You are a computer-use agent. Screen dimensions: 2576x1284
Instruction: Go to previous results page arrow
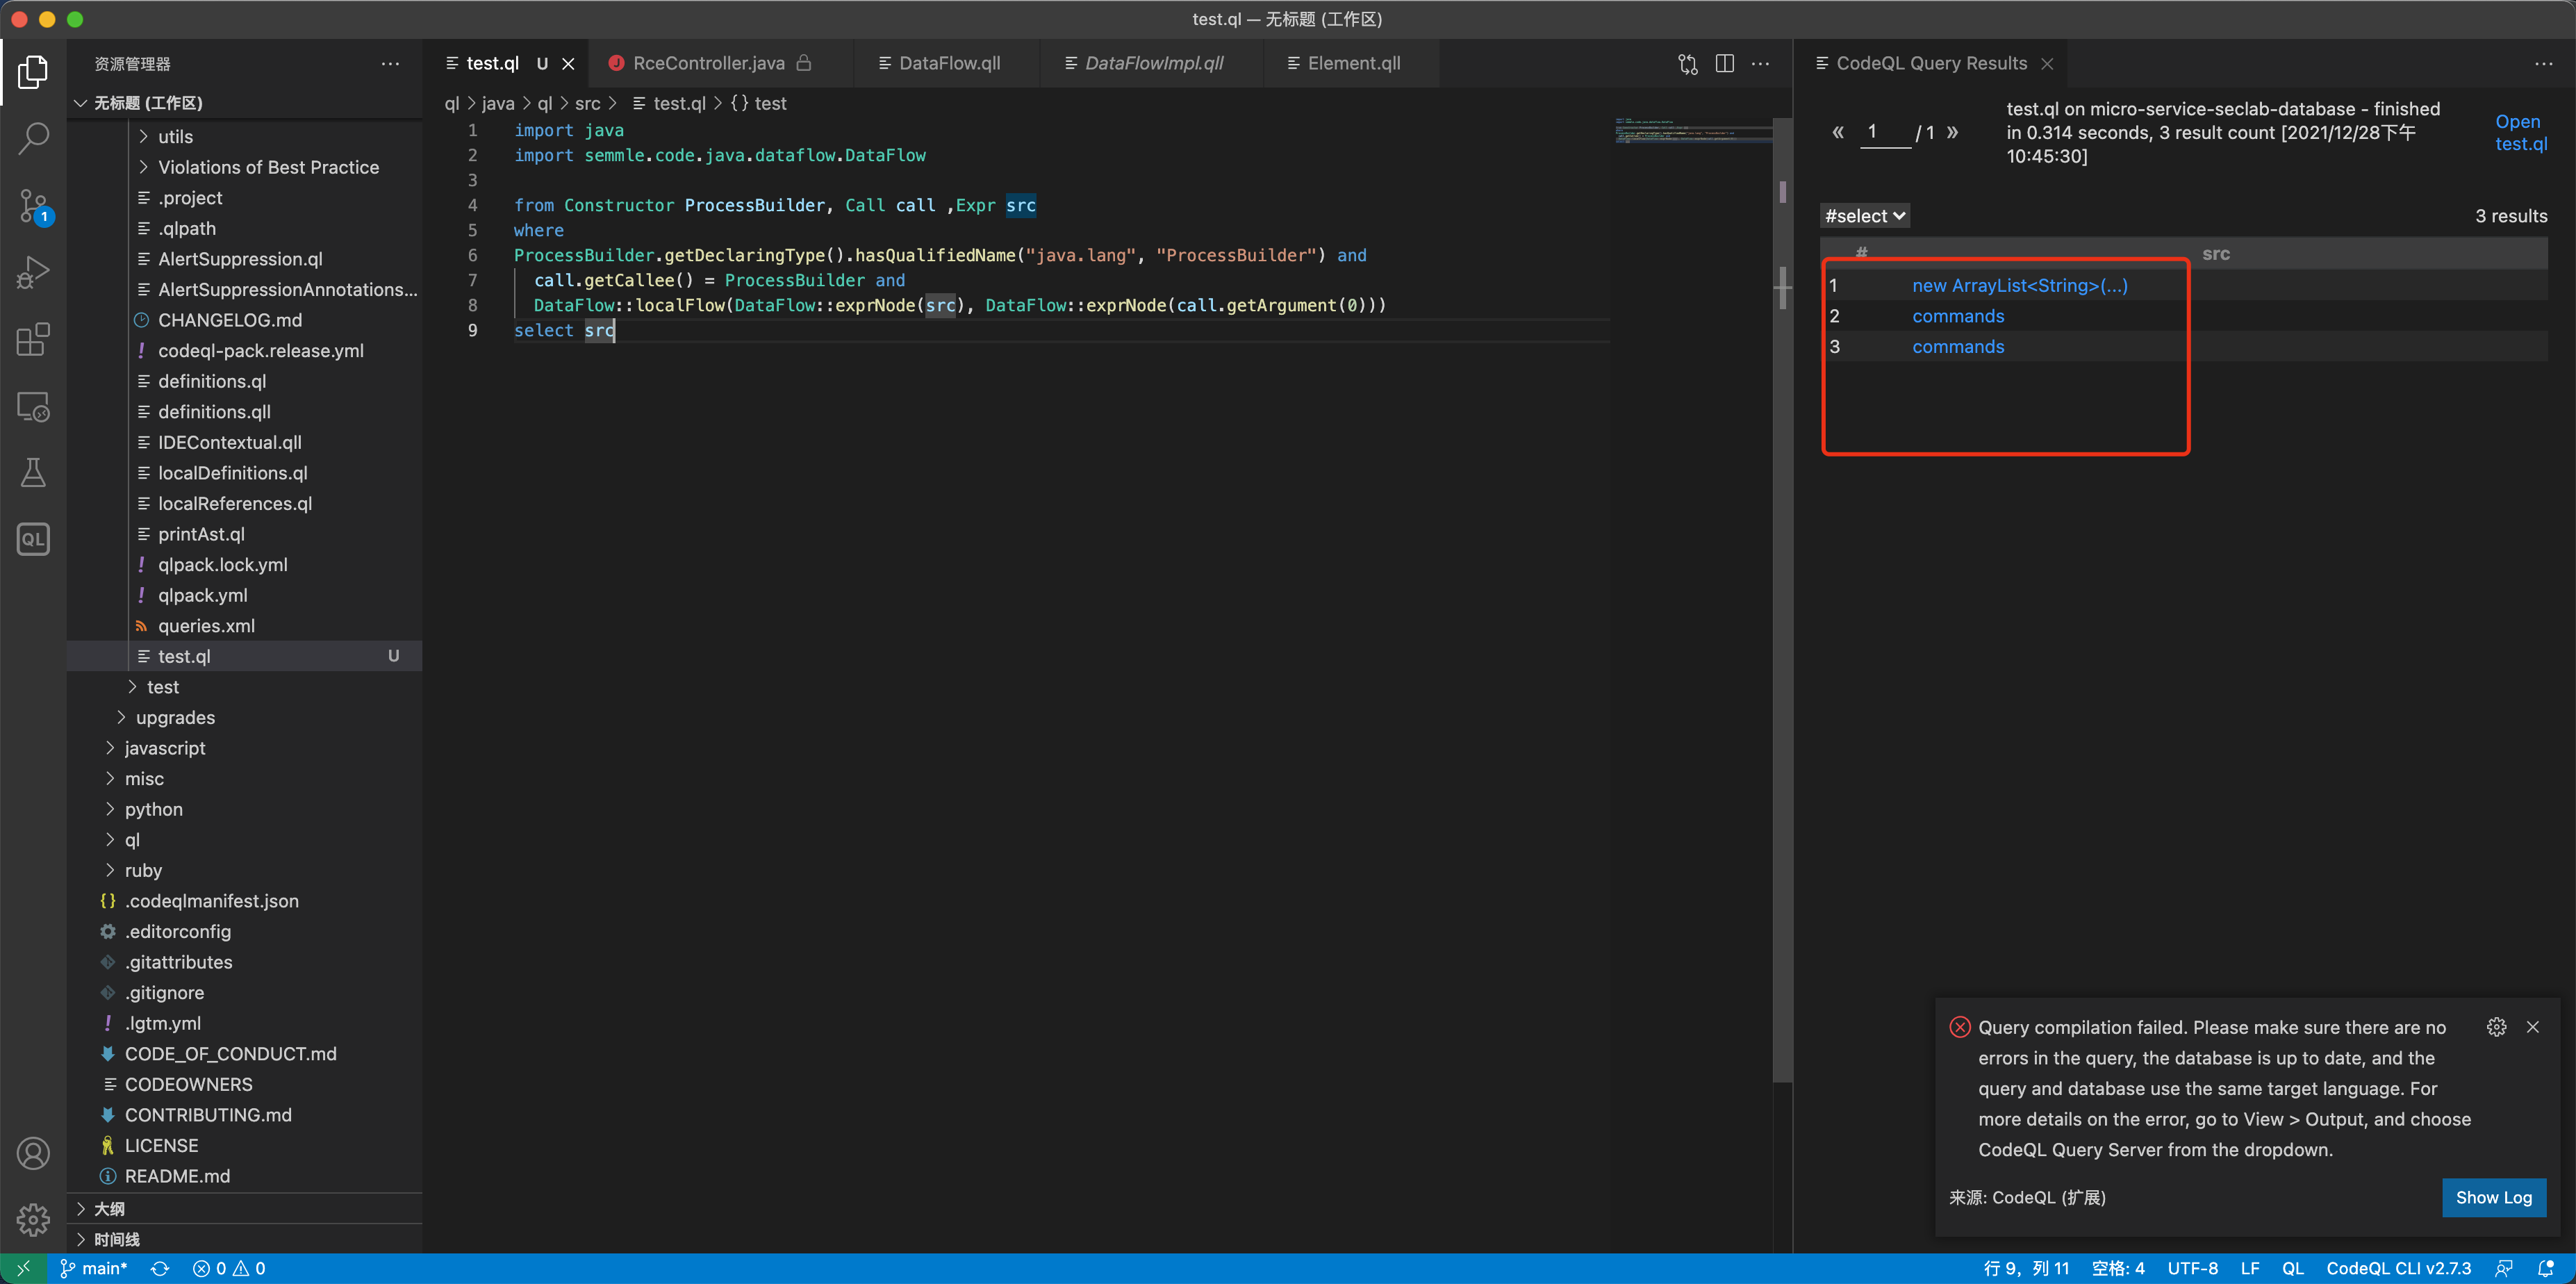(x=1837, y=132)
